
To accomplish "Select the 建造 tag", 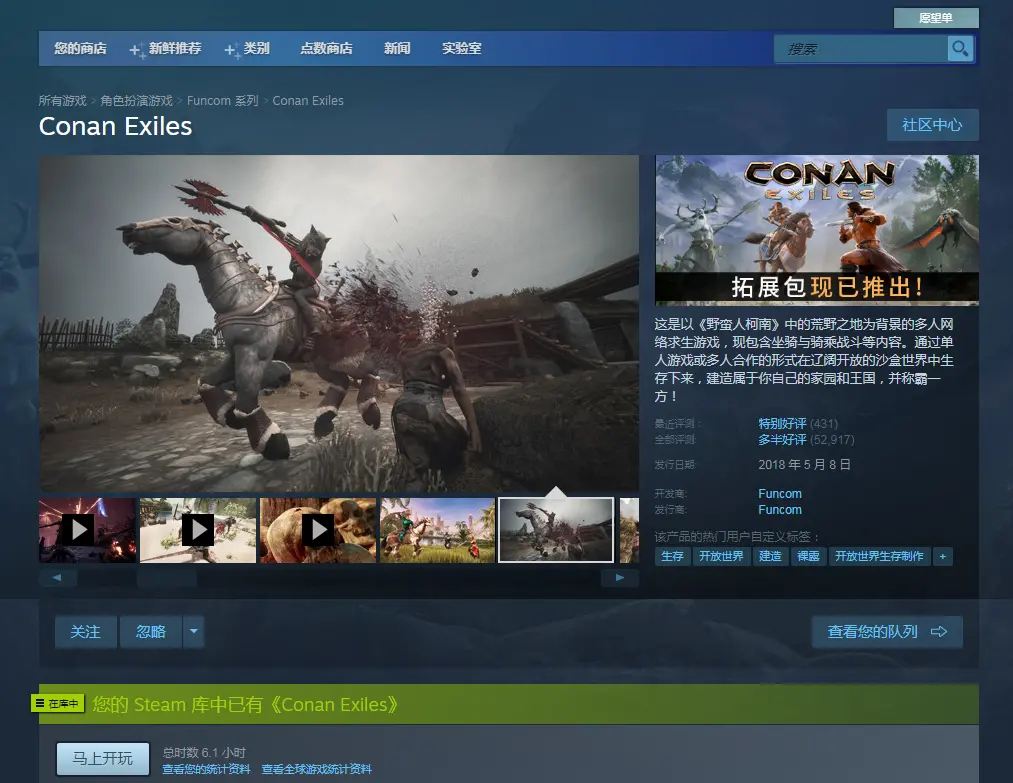I will pos(770,556).
